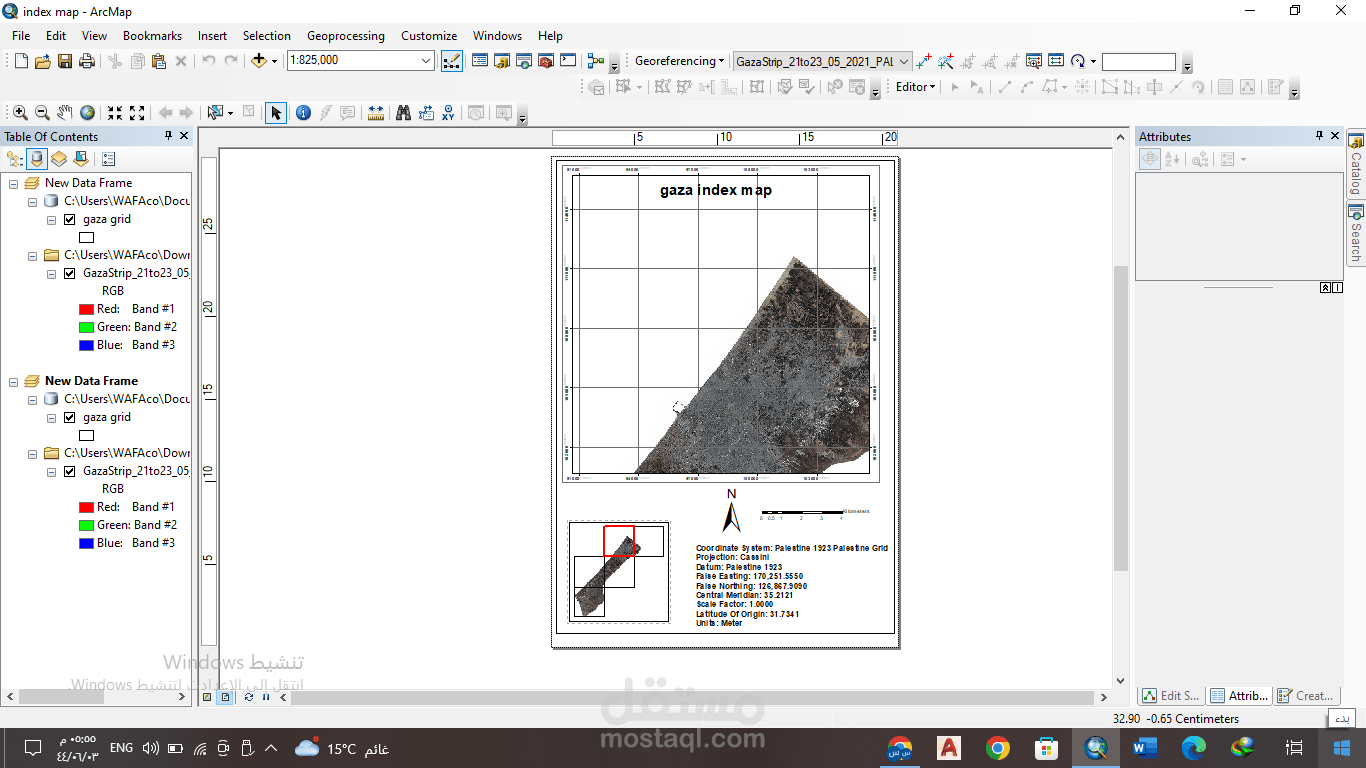Viewport: 1366px width, 768px height.
Task: Open the red ArcToolbox window
Action: [x=546, y=61]
